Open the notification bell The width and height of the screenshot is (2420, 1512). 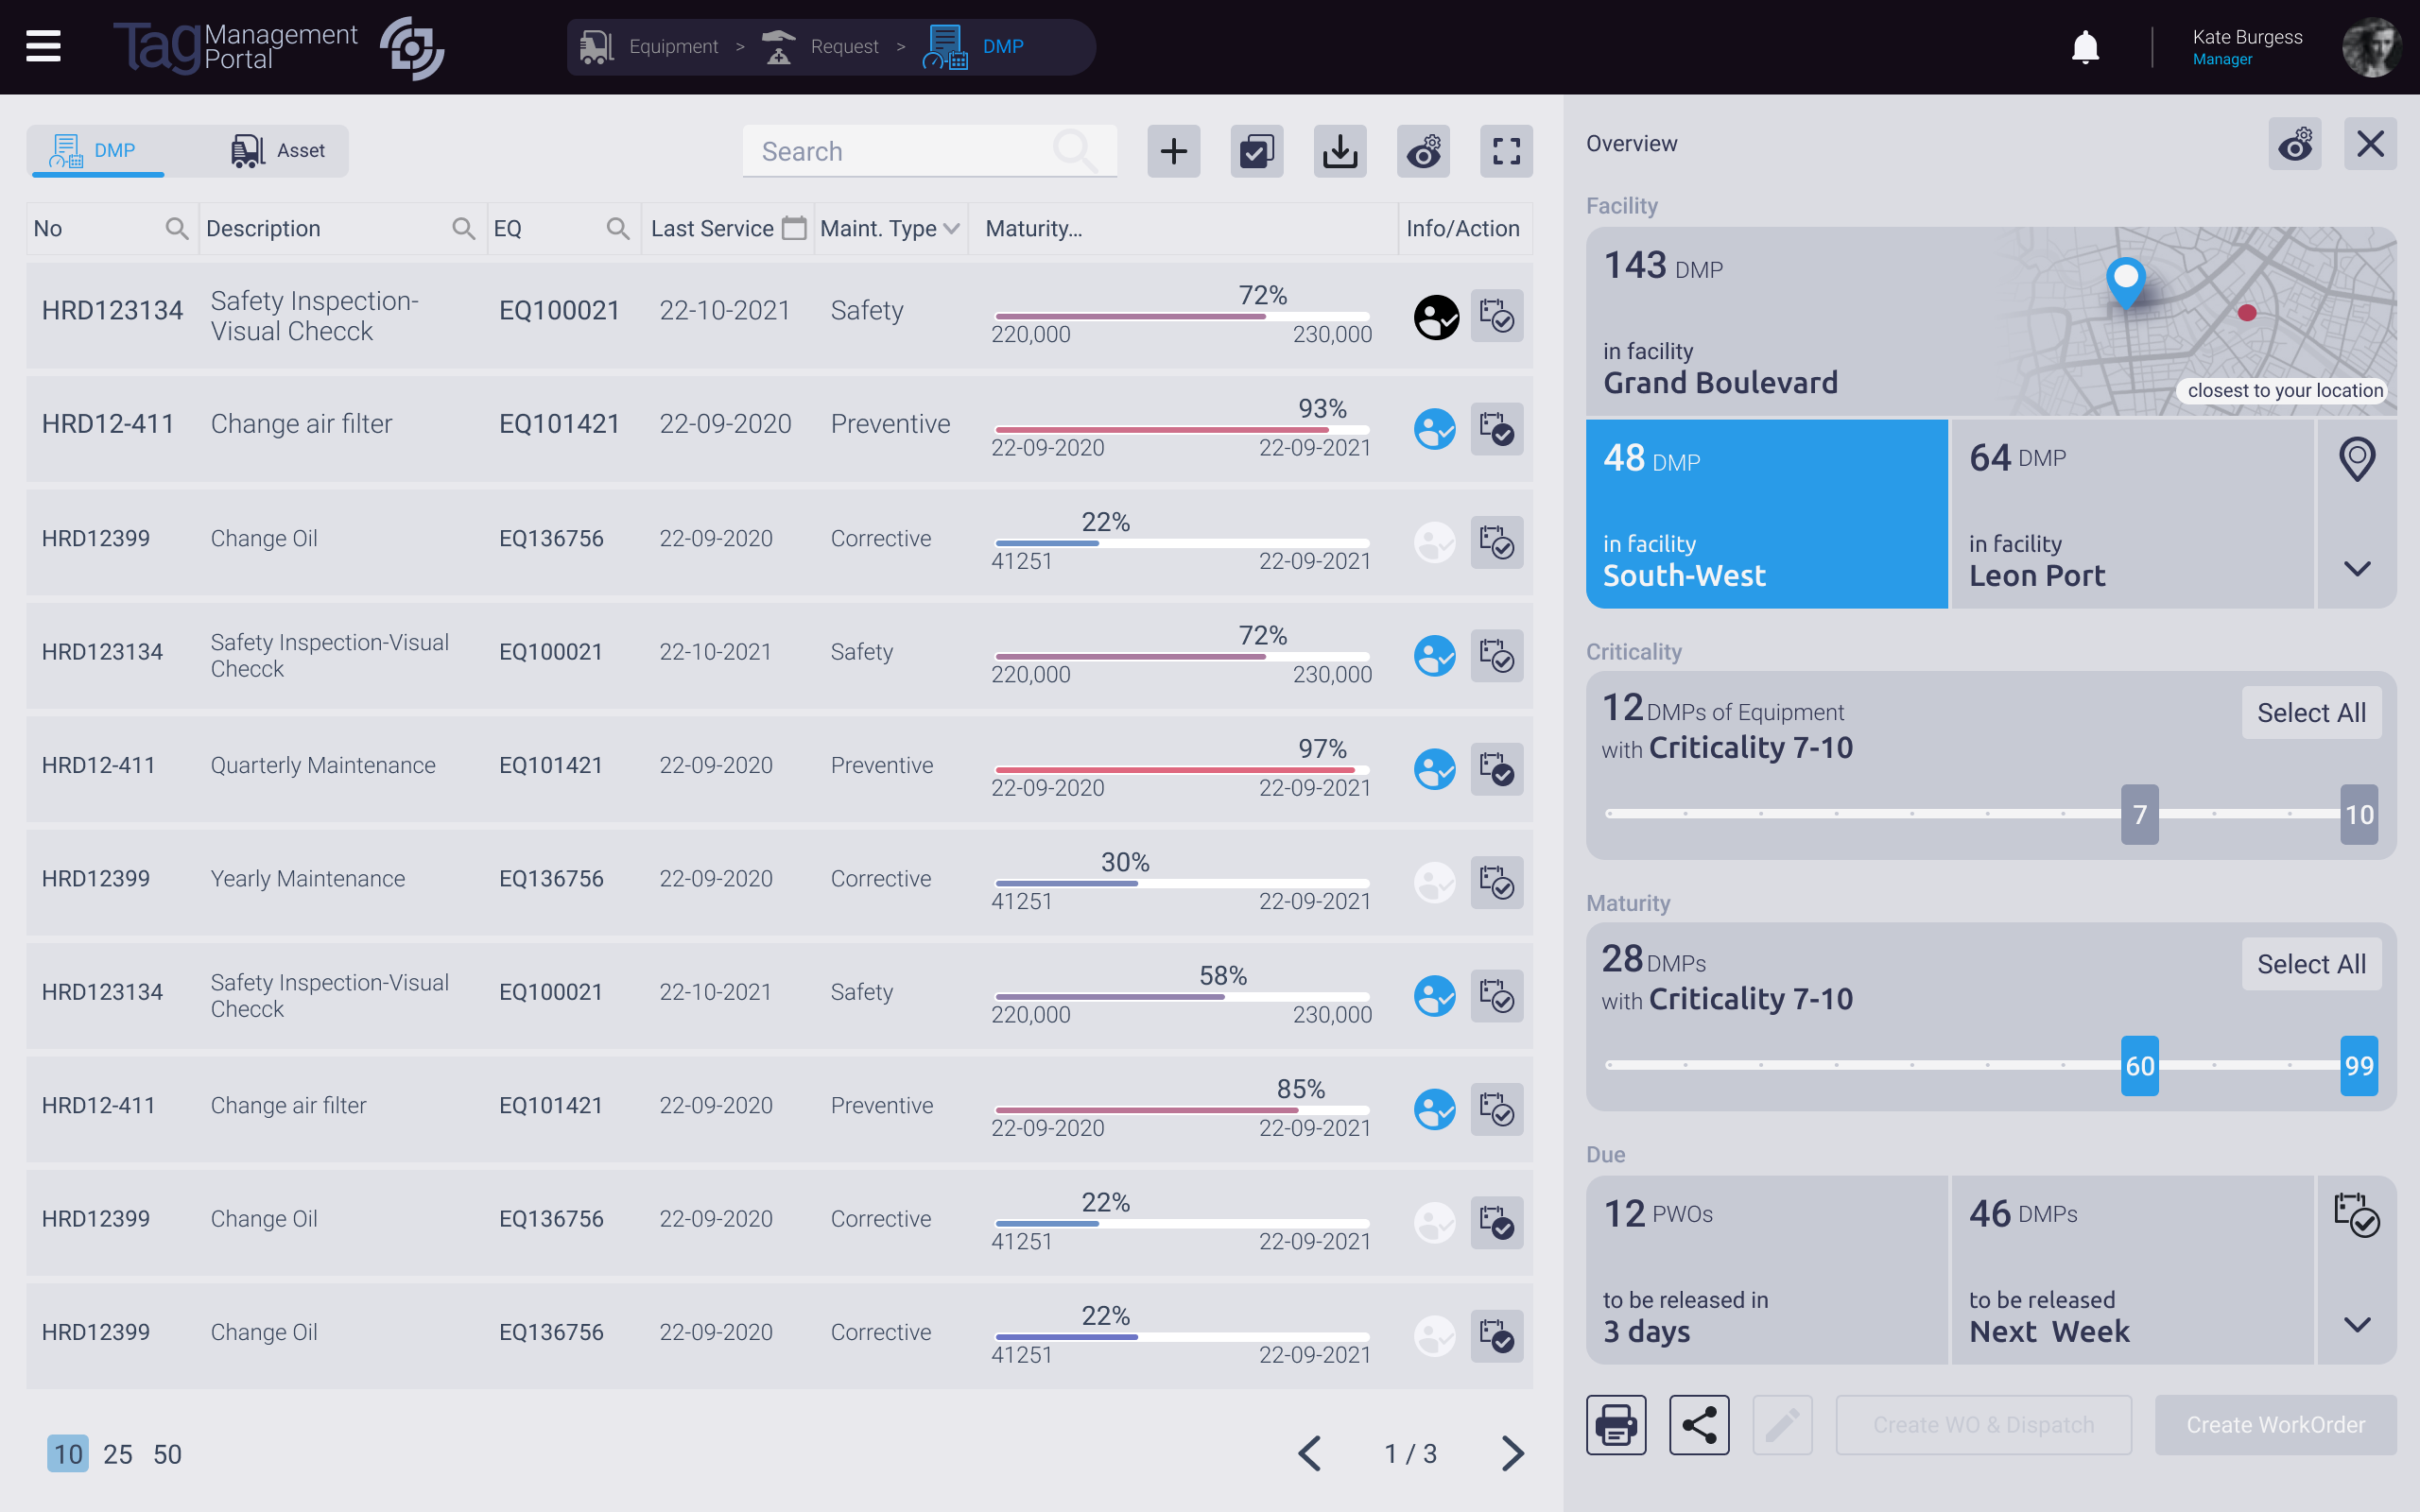coord(2086,46)
